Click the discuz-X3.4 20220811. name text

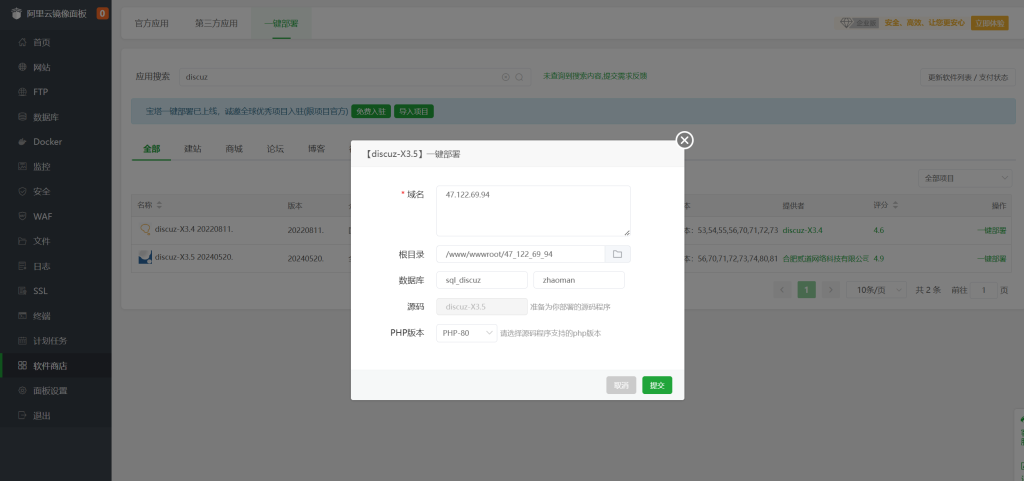[194, 230]
